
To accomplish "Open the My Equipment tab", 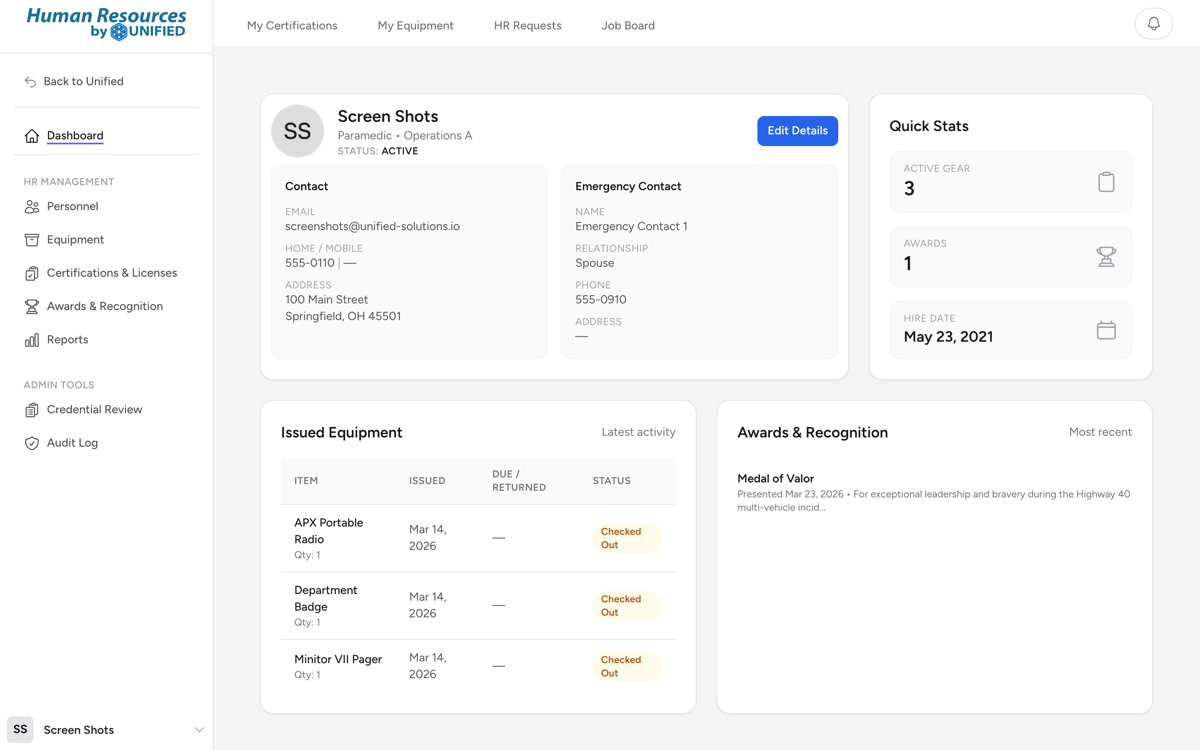I will coord(415,26).
